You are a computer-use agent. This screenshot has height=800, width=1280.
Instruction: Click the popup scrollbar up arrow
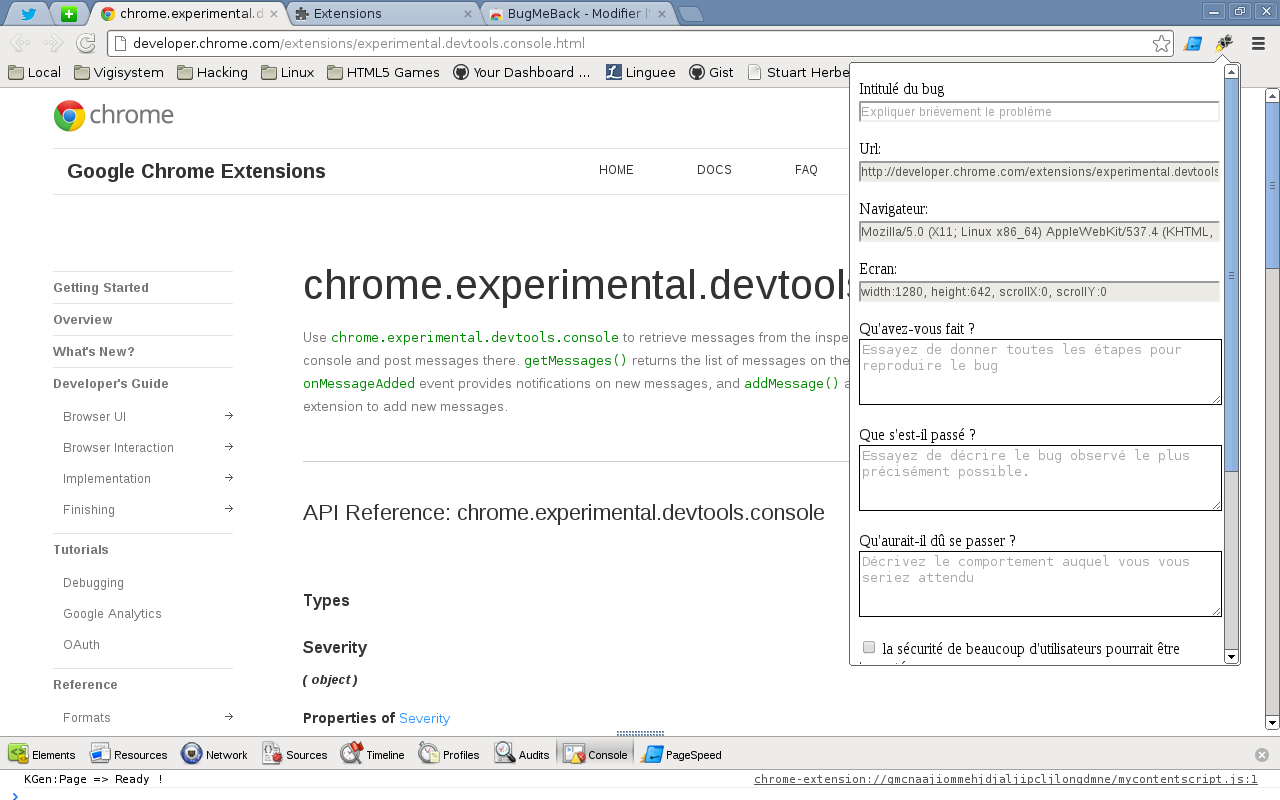click(1232, 71)
